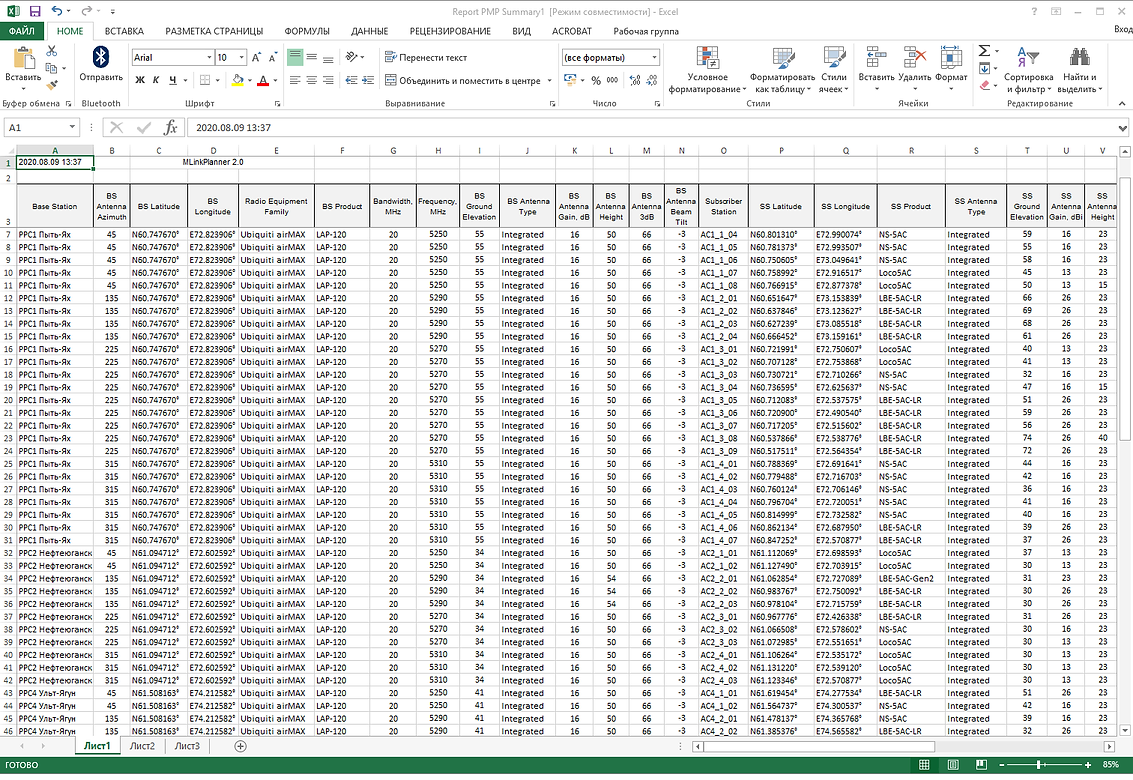1133x780 pixels.
Task: Open Стили ячеек cell styles
Action: (x=833, y=70)
